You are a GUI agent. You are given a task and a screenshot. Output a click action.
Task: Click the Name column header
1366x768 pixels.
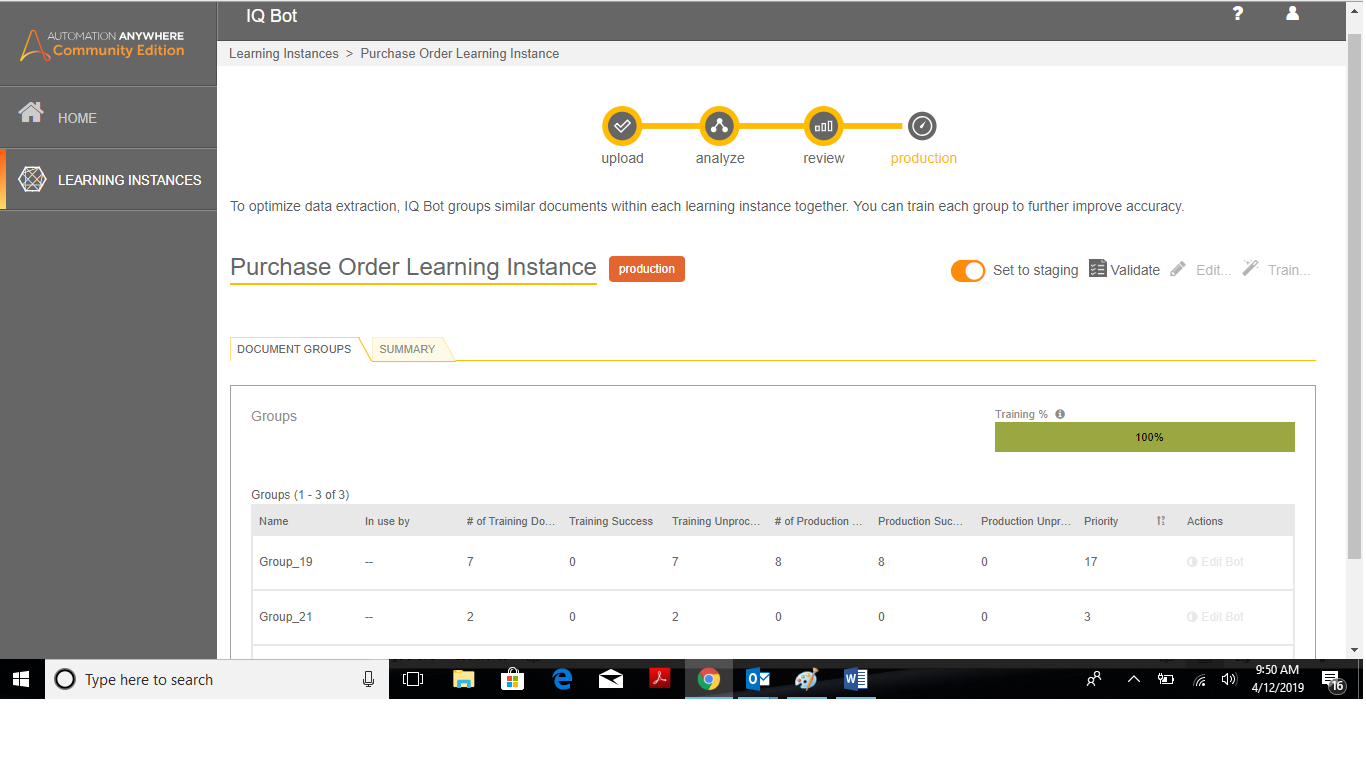pos(273,521)
